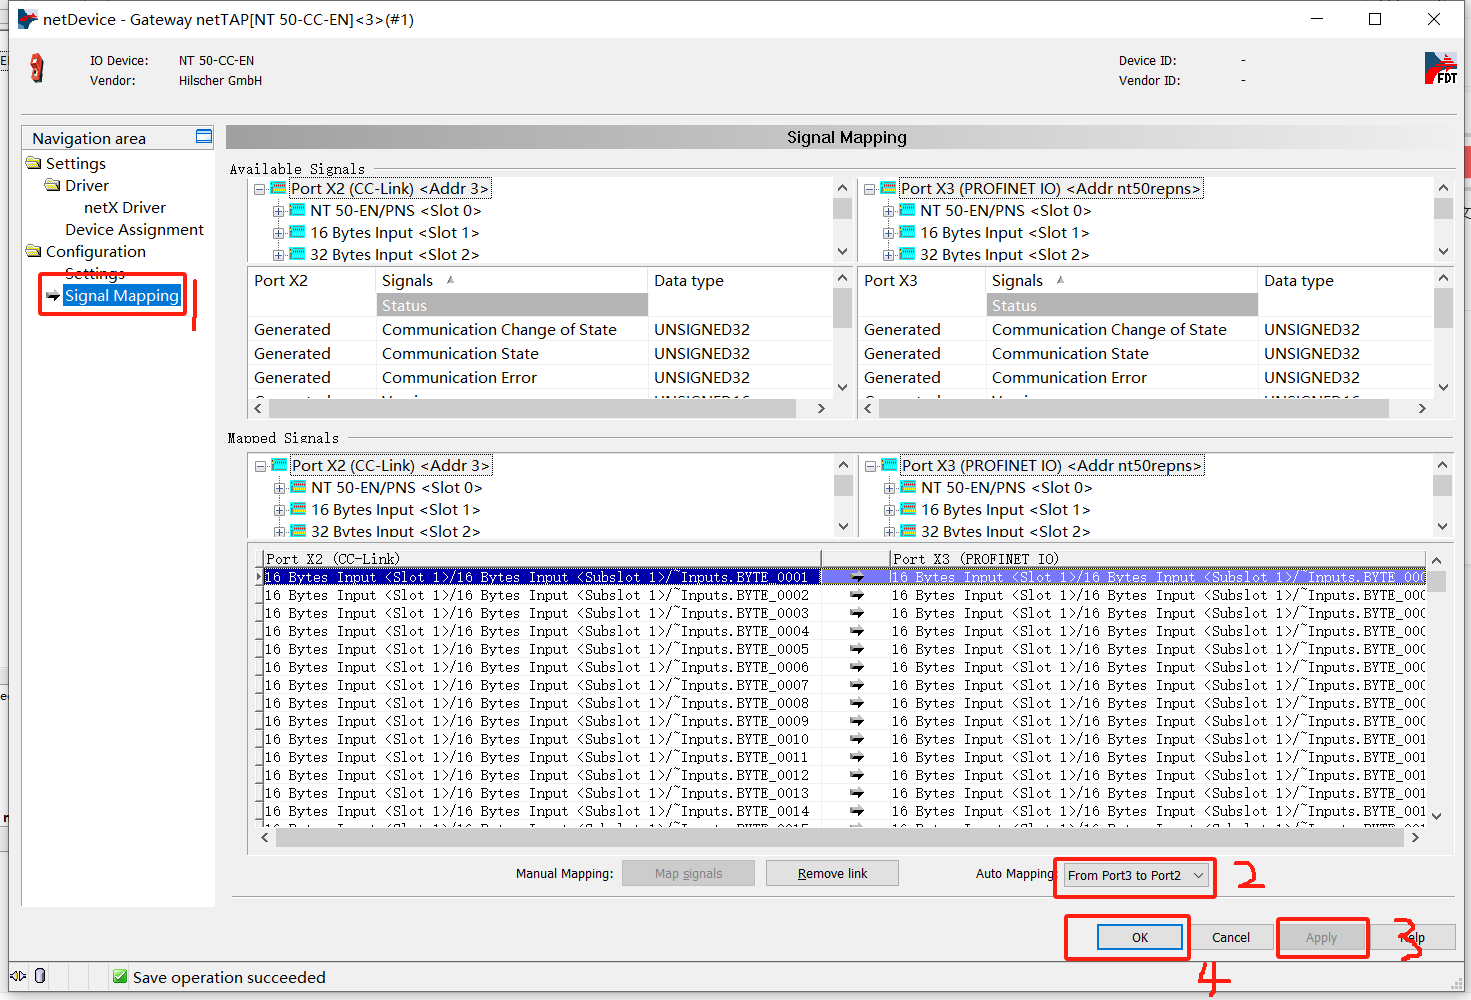Click the connection state icon in status bar
1471x1000 pixels.
tap(18, 976)
